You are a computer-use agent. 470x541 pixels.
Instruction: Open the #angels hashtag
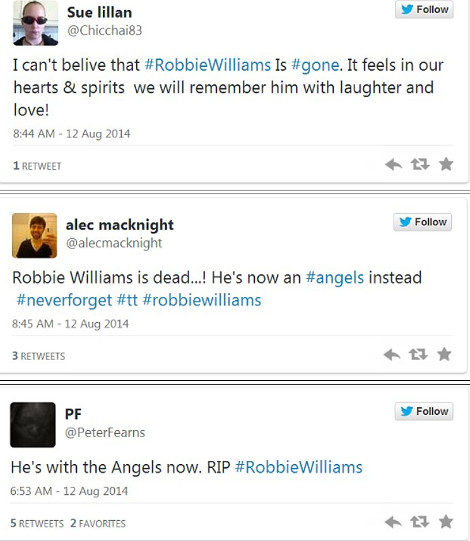coord(335,278)
